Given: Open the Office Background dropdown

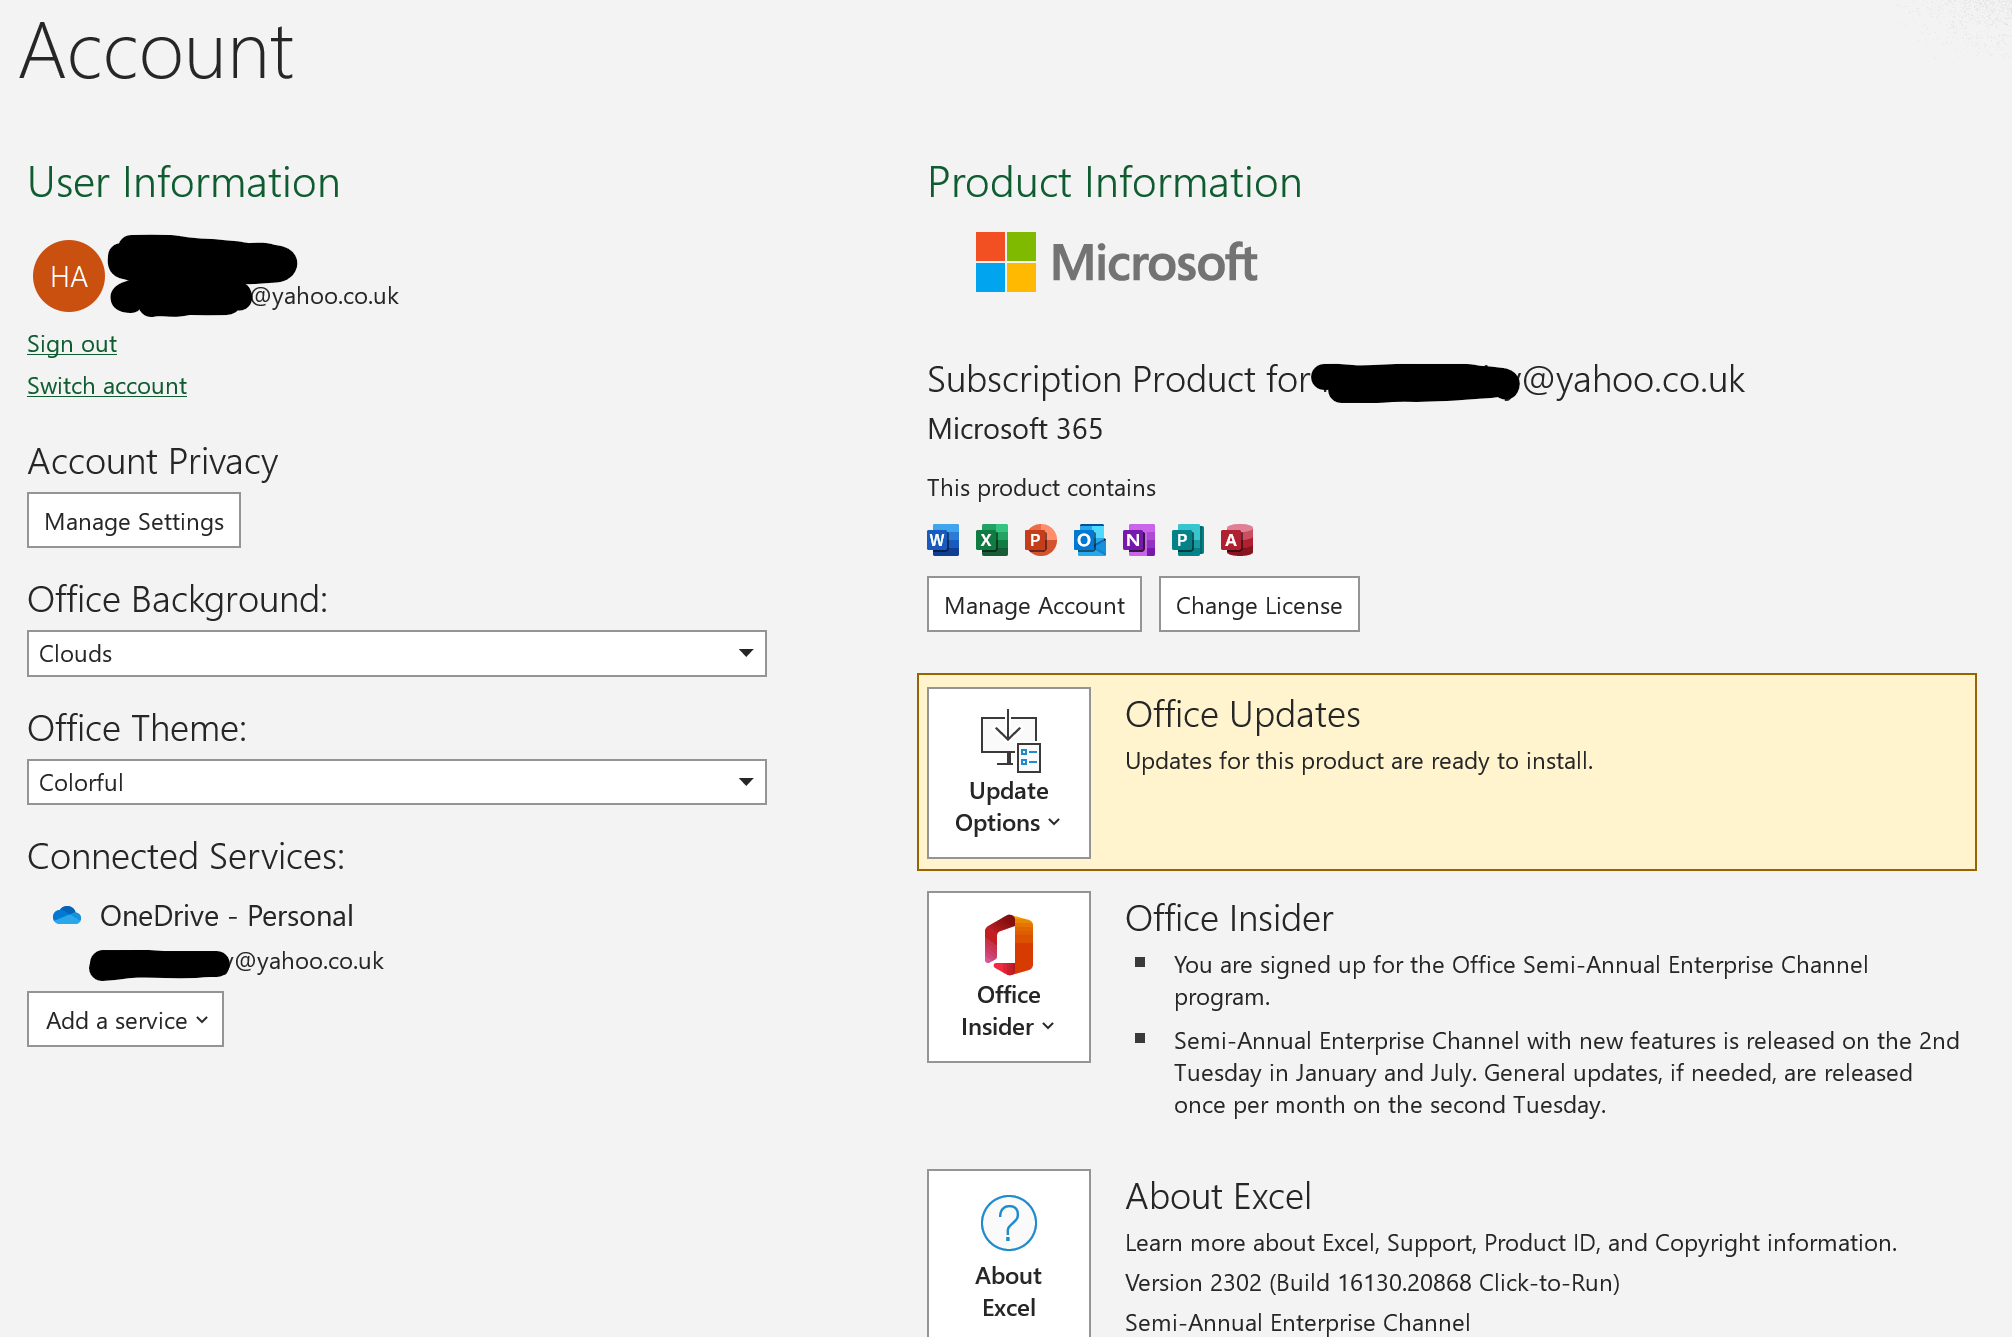Looking at the screenshot, I should [x=396, y=653].
